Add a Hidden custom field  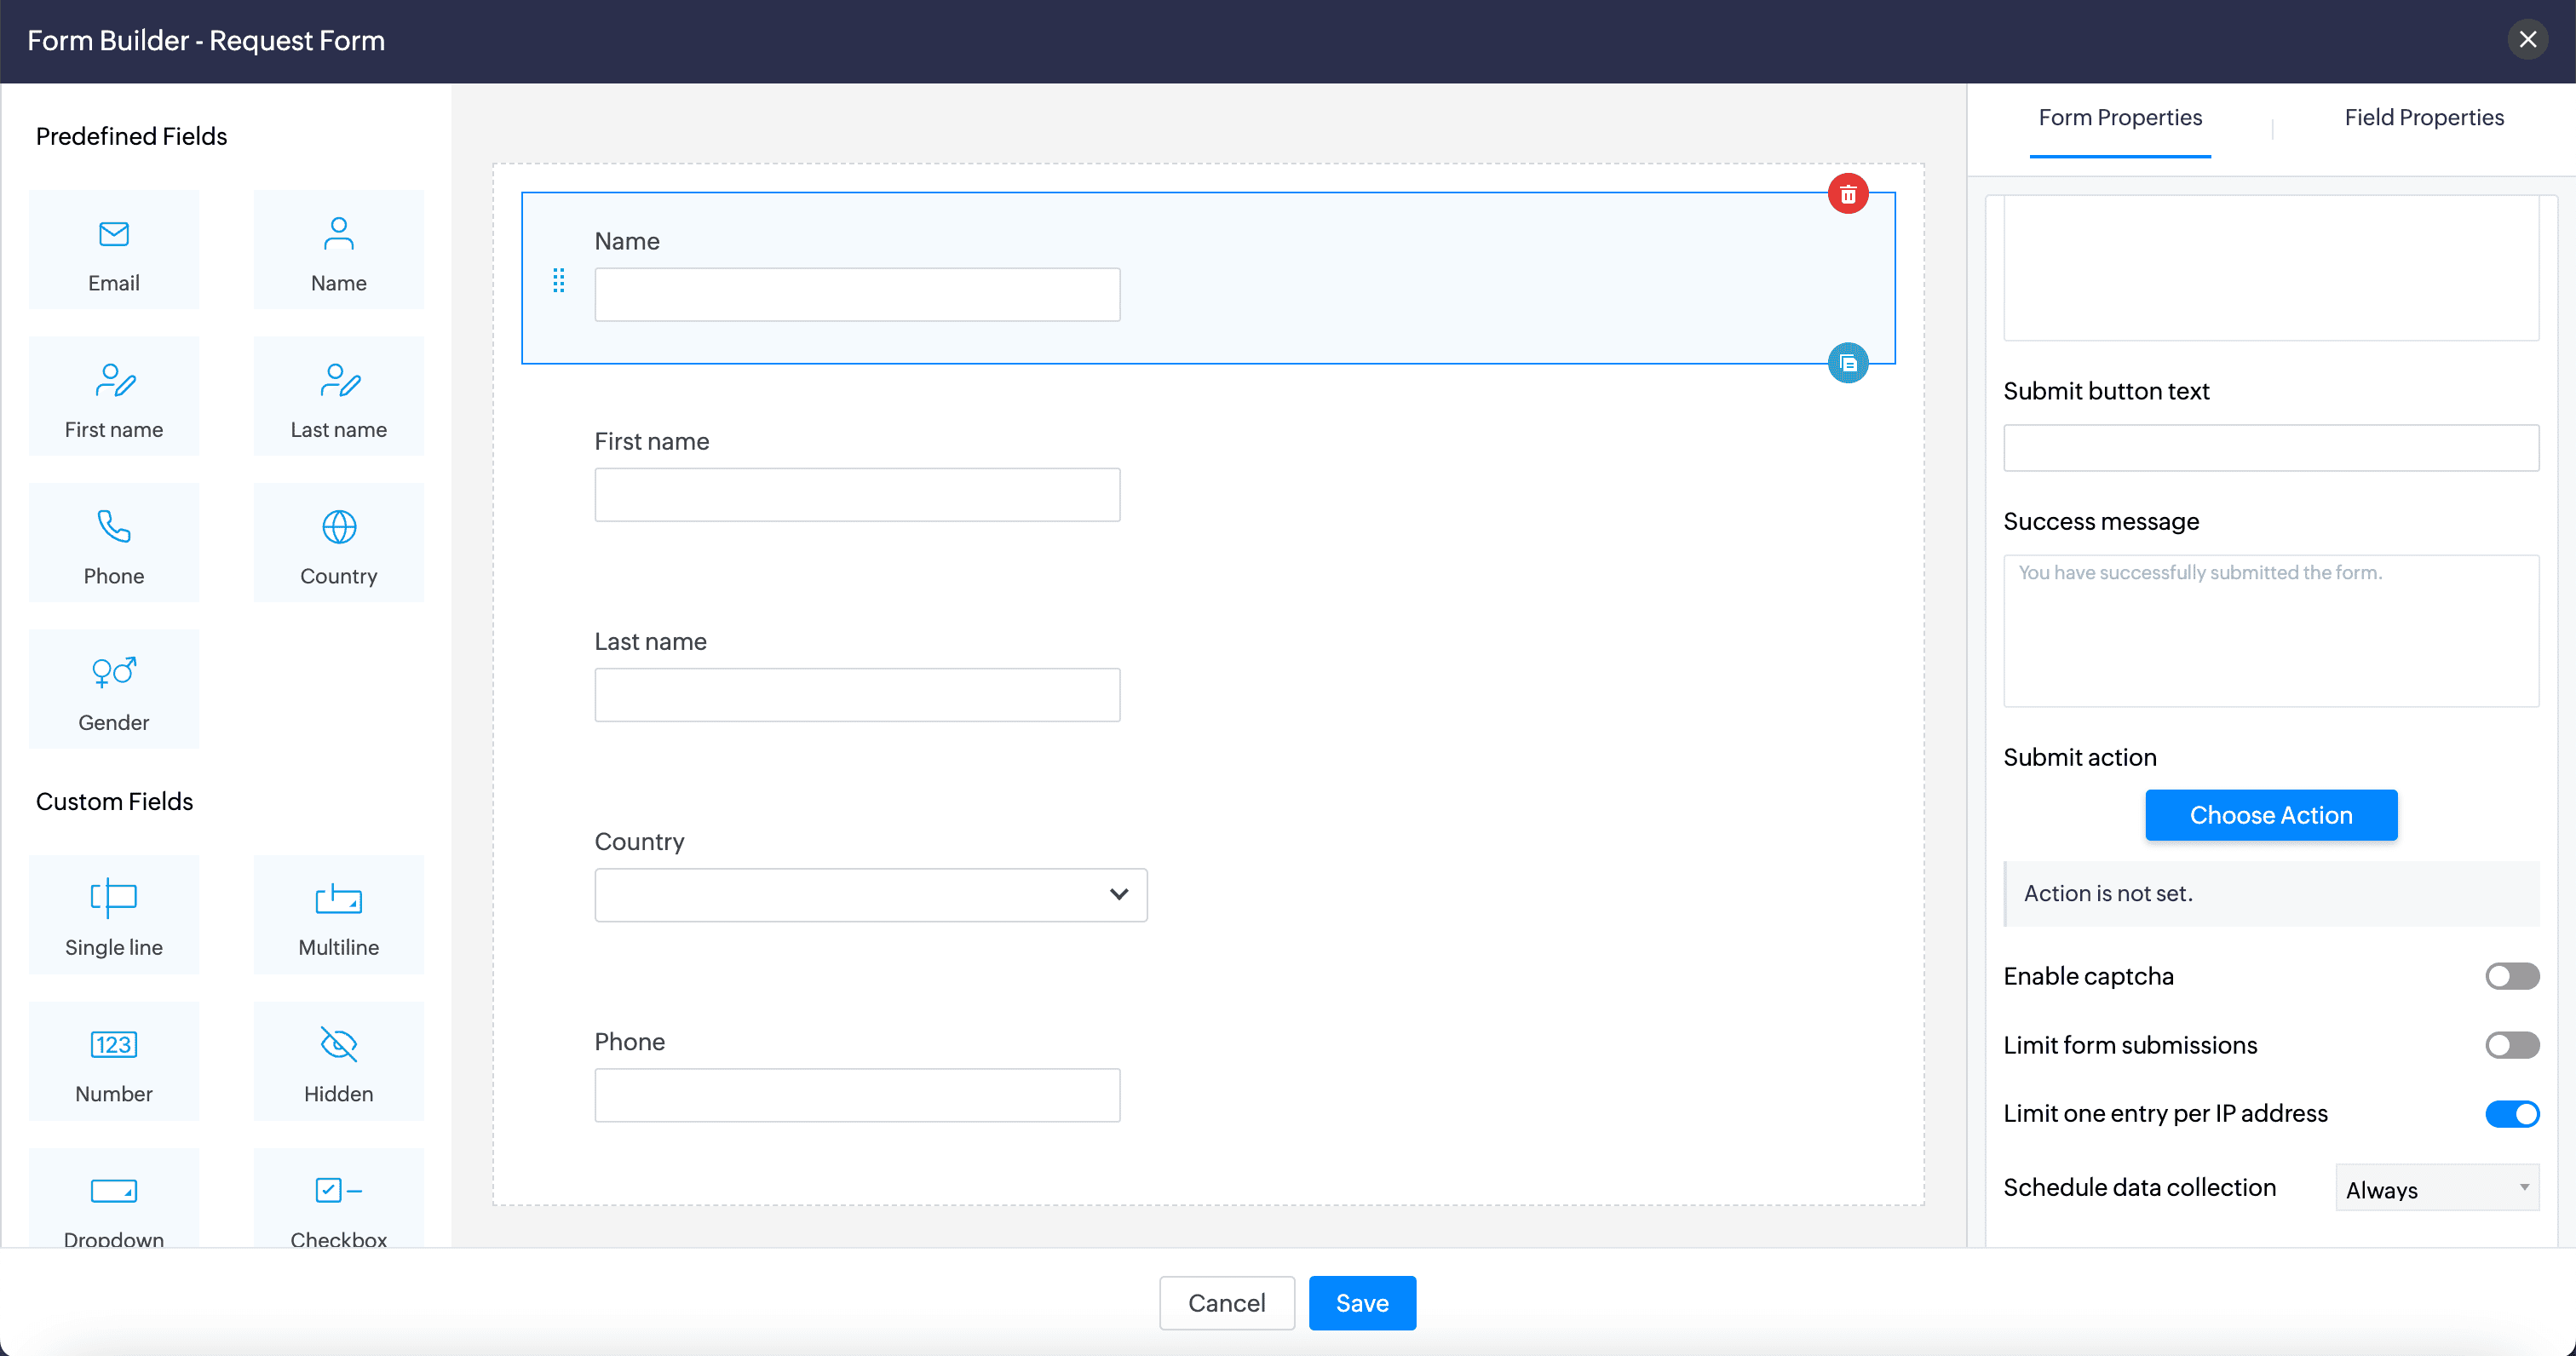(x=338, y=1062)
